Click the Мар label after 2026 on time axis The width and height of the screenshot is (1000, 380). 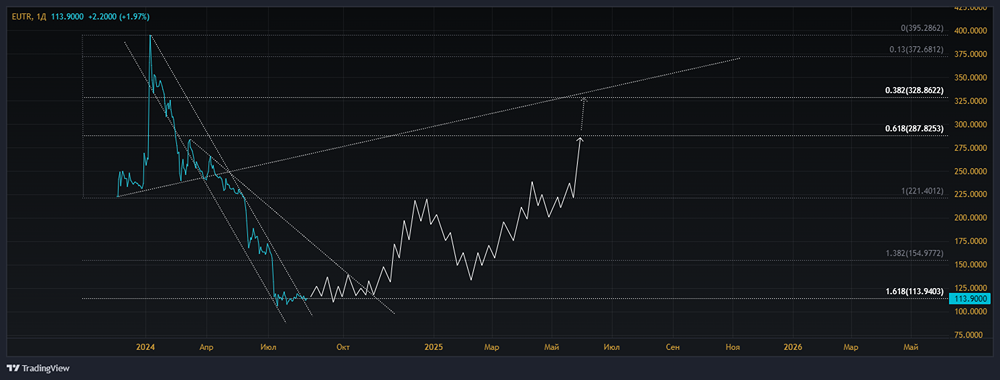tap(851, 347)
